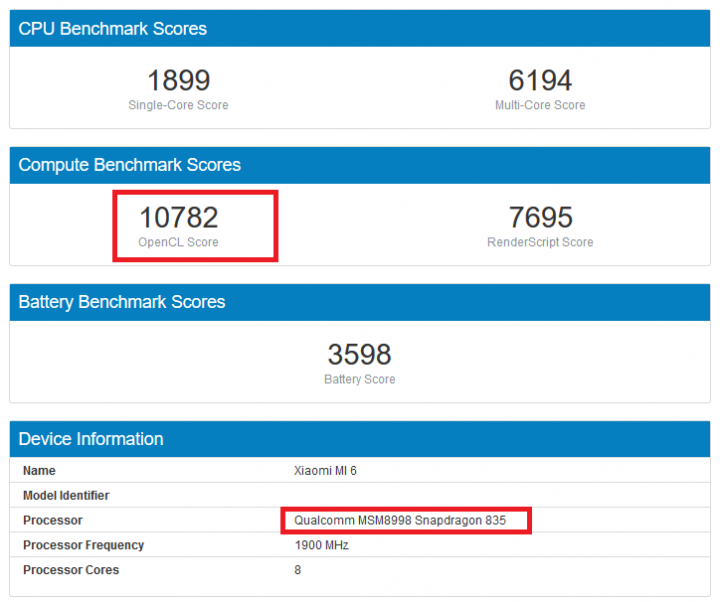Select the RenderScript score value 7695
Viewport: 720px width, 602px height.
point(540,217)
